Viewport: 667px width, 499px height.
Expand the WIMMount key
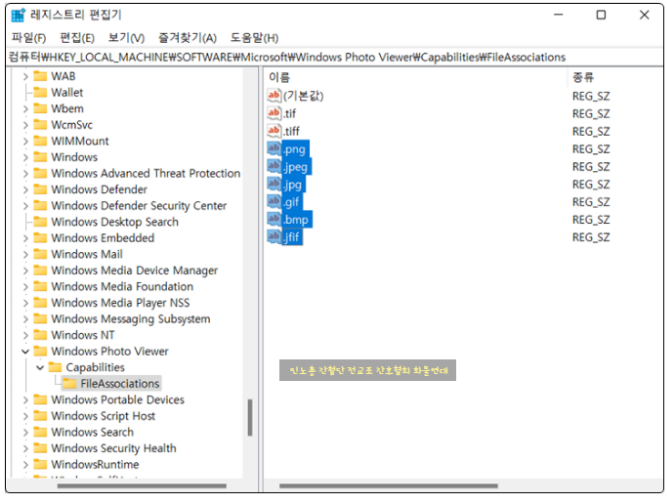click(x=25, y=141)
